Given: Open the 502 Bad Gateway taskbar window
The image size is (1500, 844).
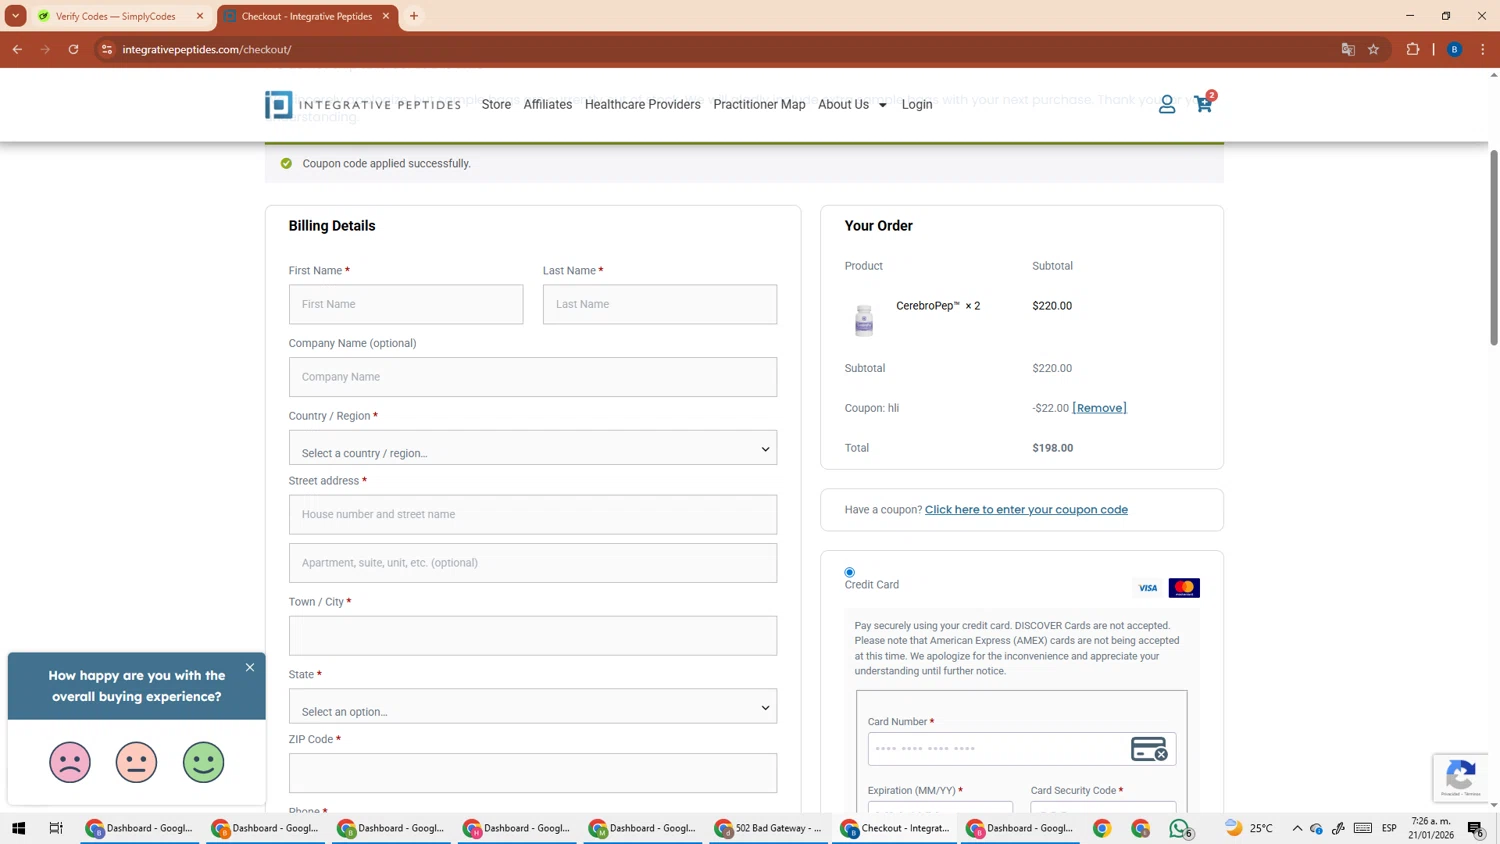Looking at the screenshot, I should tap(769, 828).
